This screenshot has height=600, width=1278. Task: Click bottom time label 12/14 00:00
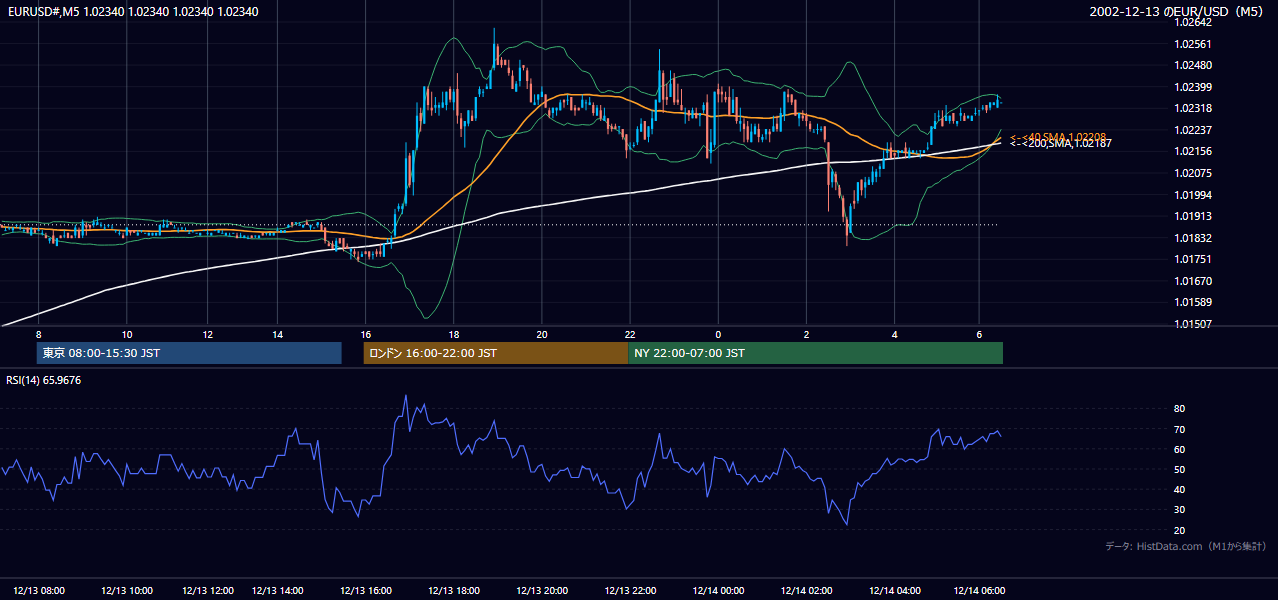pos(719,591)
